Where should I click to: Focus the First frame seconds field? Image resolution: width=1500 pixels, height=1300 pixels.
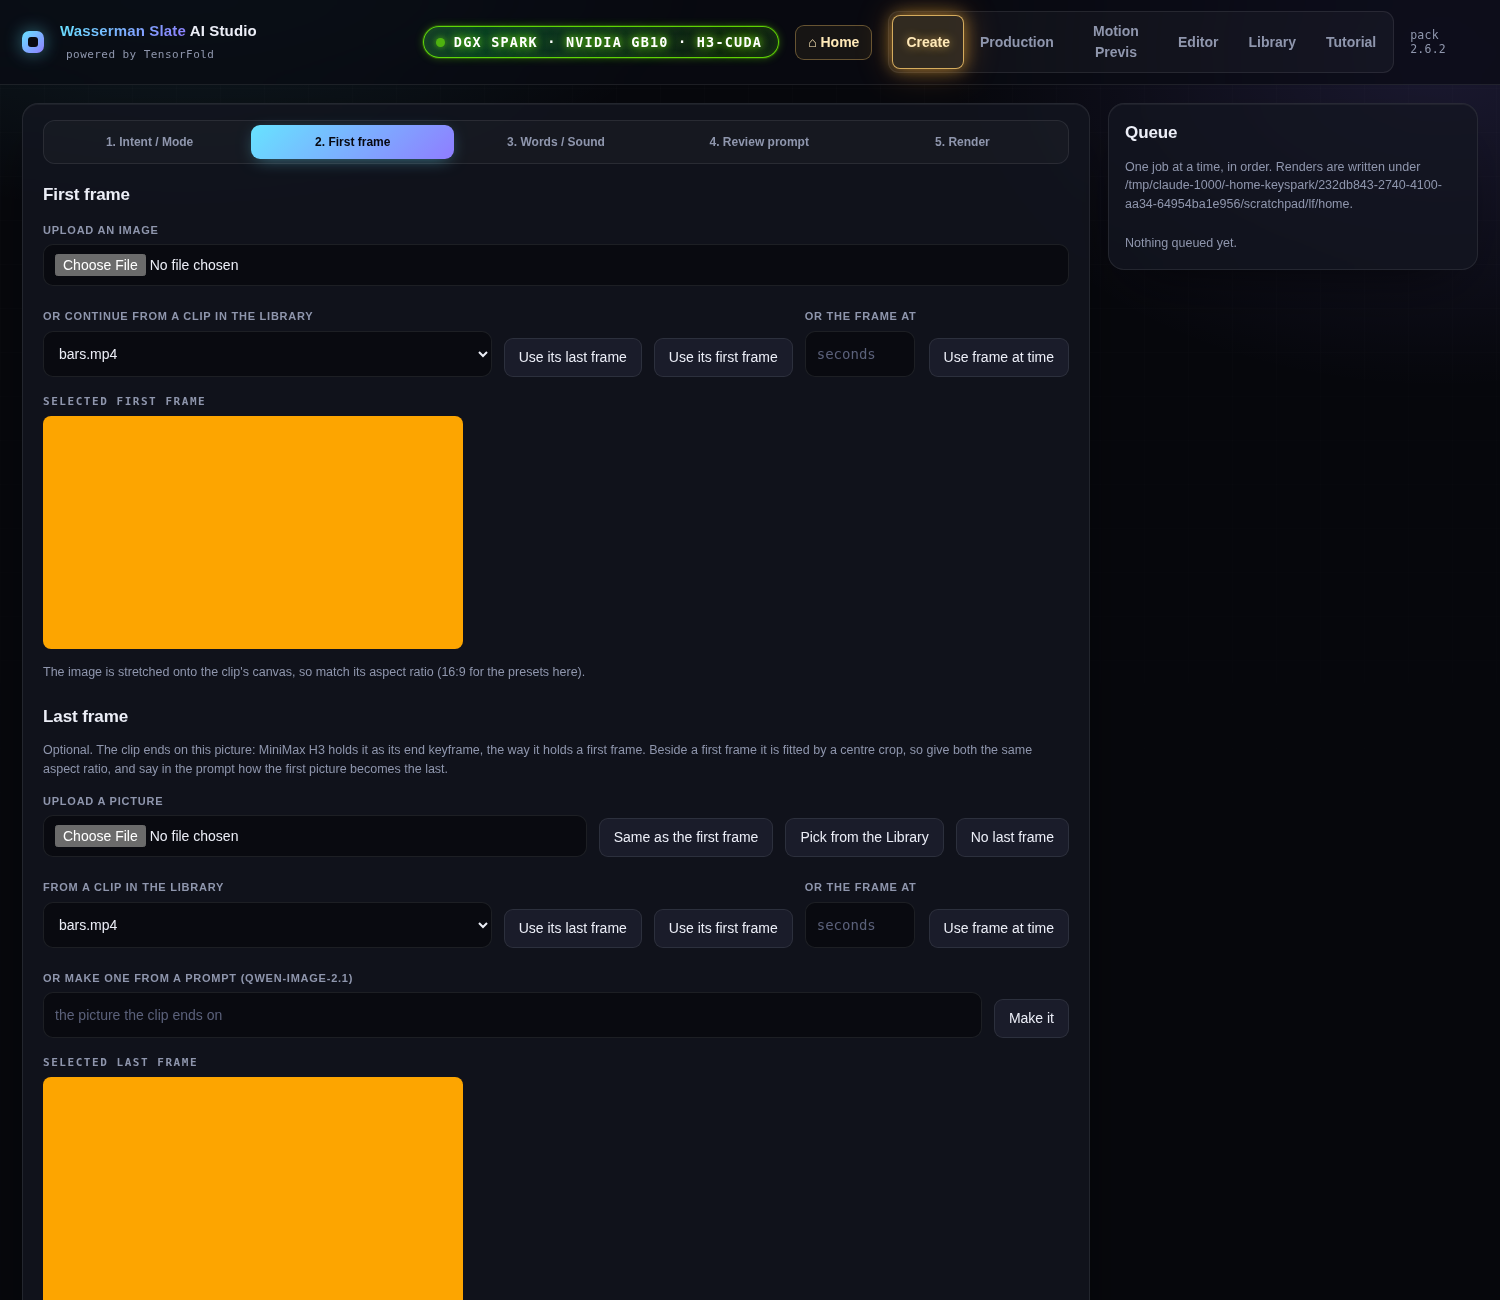[860, 354]
